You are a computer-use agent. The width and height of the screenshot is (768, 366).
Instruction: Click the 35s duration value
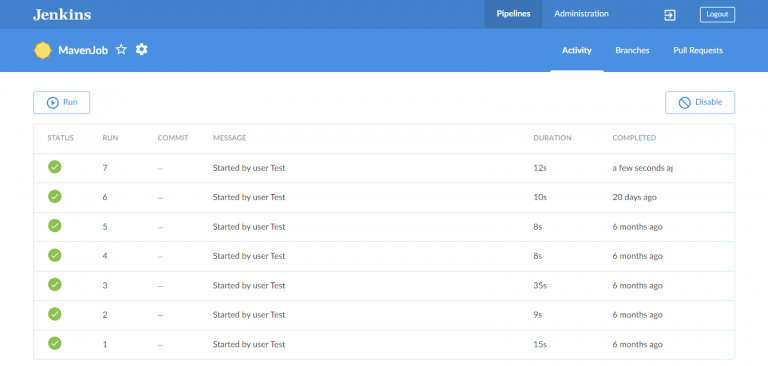pyautogui.click(x=540, y=286)
